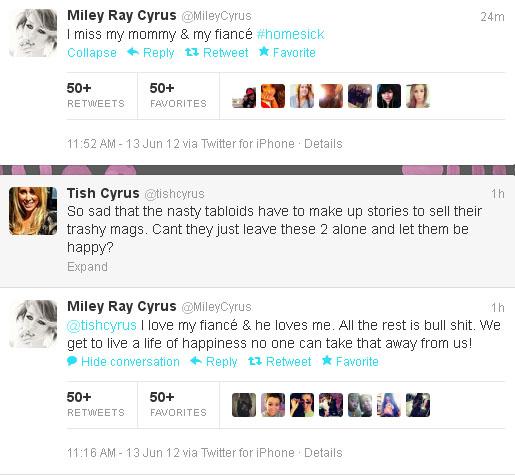Open the @tishcyrus mention in Miley's reply
This screenshot has height=475, width=515.
102,325
